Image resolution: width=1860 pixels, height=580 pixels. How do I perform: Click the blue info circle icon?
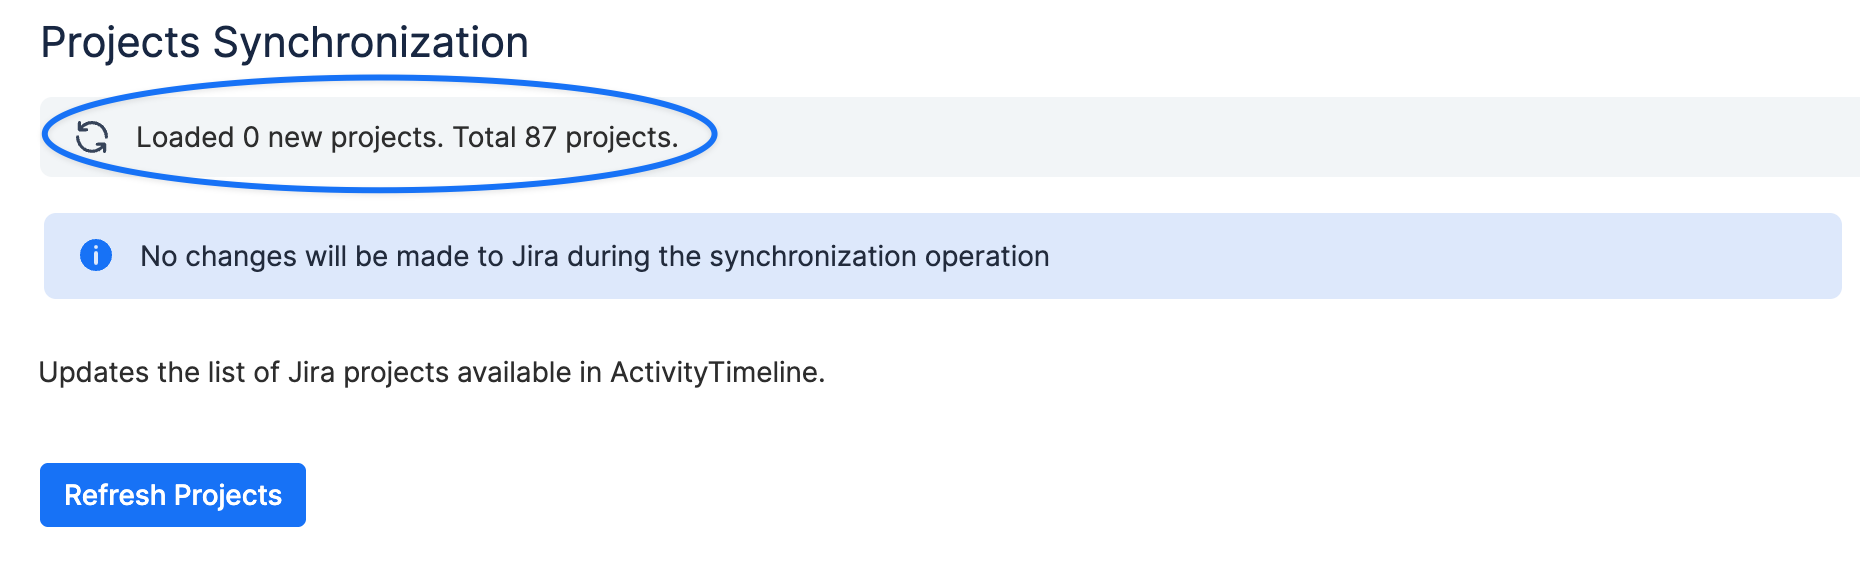96,255
